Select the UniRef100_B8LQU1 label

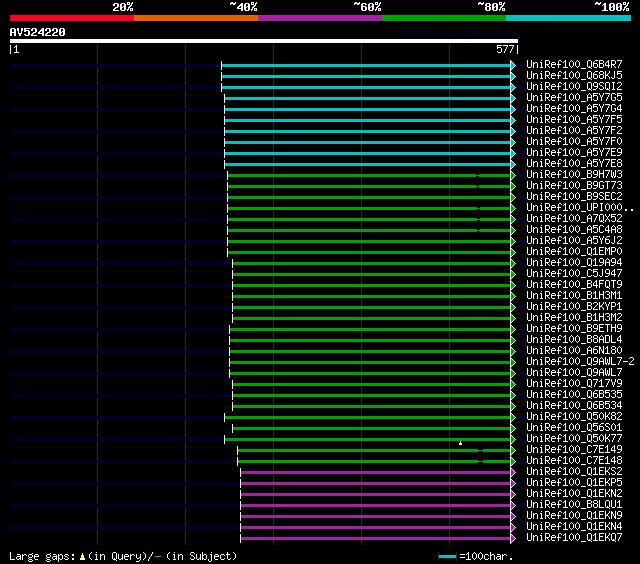pyautogui.click(x=574, y=505)
